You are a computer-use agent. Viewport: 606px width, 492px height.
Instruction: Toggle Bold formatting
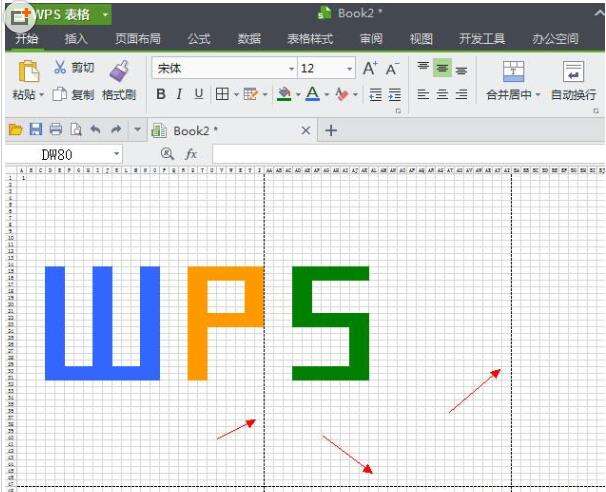pos(161,94)
